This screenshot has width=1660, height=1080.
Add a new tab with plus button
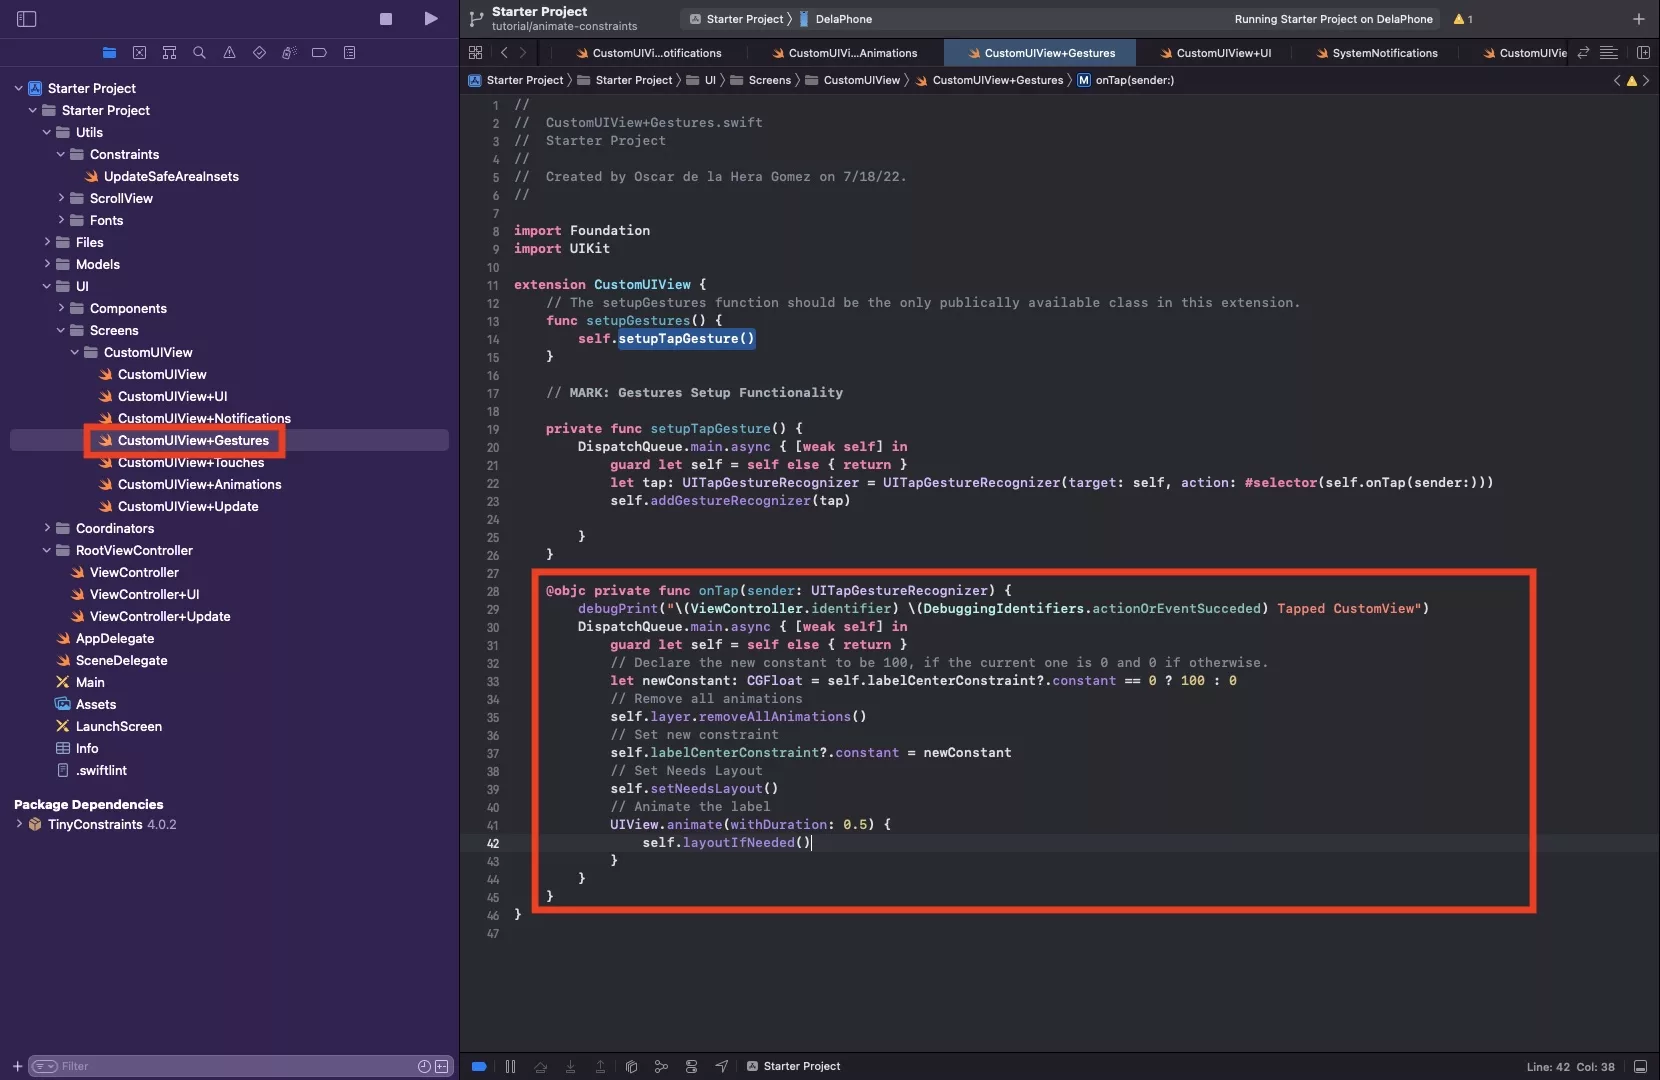coord(1639,19)
